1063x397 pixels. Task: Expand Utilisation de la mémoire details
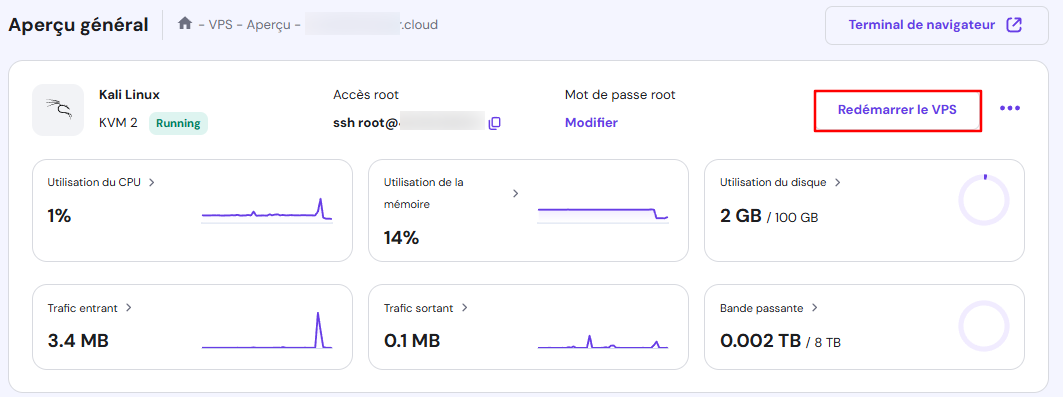click(515, 193)
